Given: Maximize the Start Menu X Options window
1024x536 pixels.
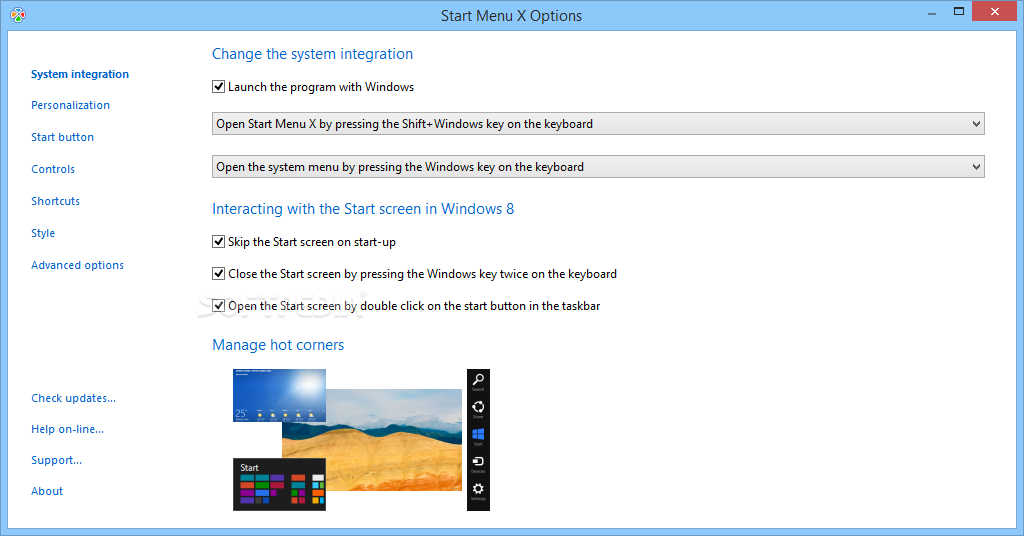Looking at the screenshot, I should pyautogui.click(x=959, y=12).
